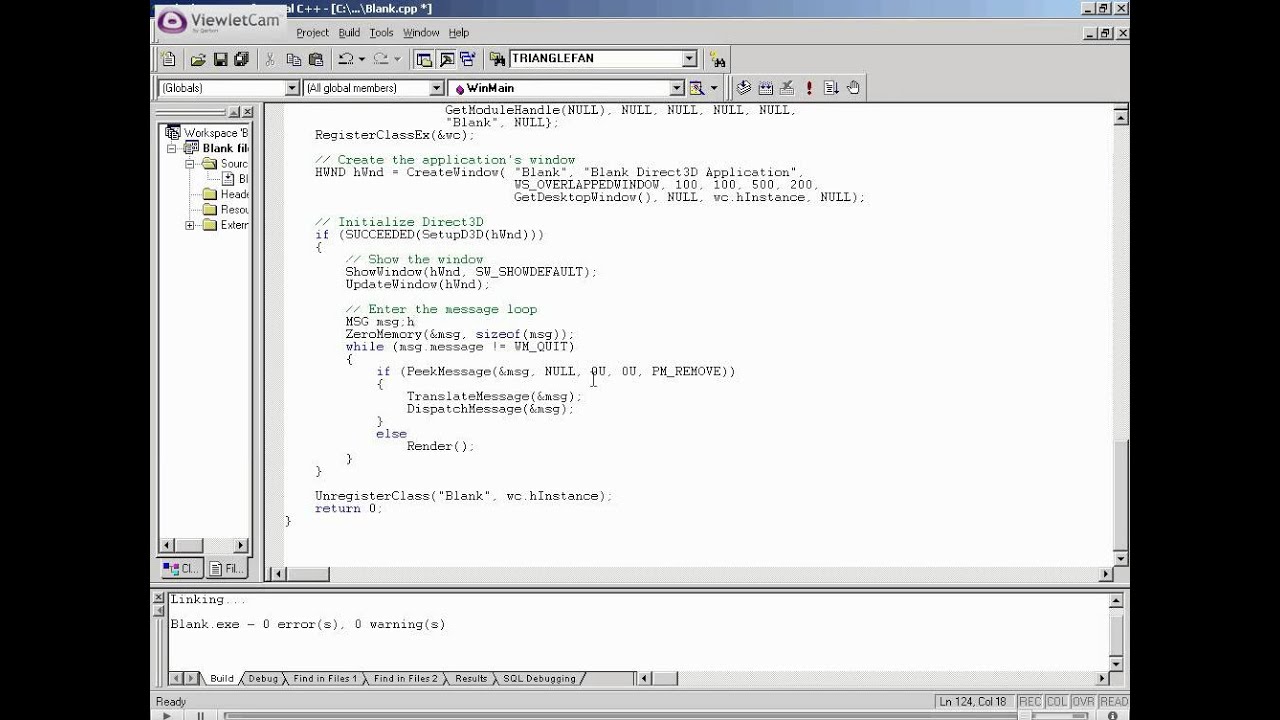Click the Save All icon
This screenshot has height=720, width=1280.
(241, 59)
